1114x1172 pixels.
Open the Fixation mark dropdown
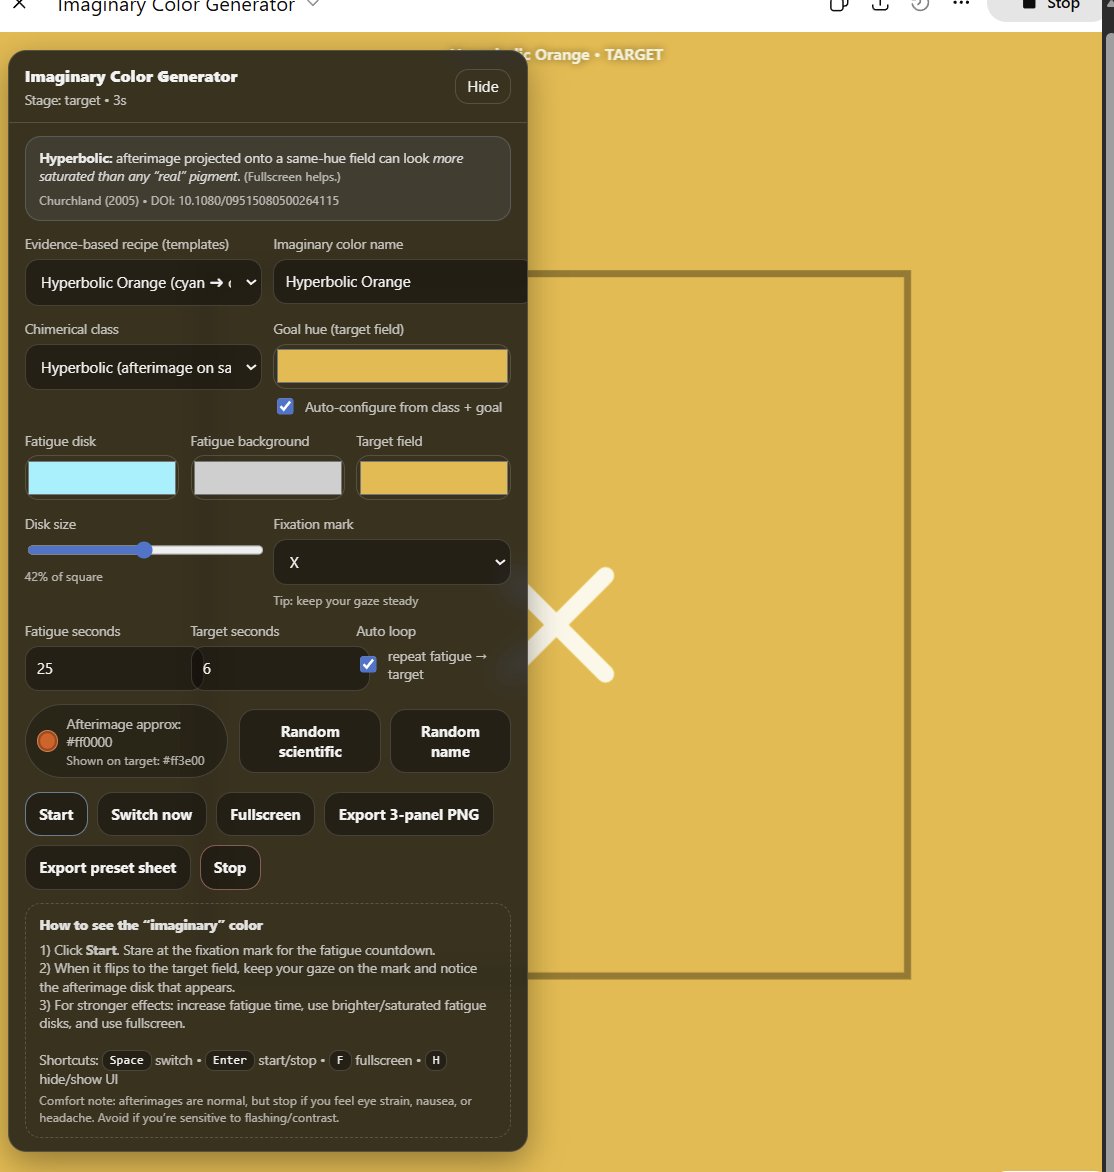coord(391,563)
